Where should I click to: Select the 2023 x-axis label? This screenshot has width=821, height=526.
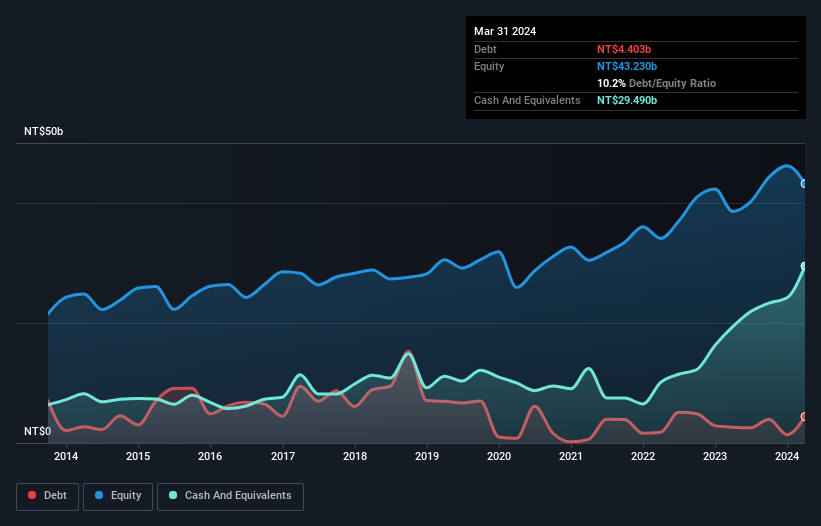(x=715, y=456)
